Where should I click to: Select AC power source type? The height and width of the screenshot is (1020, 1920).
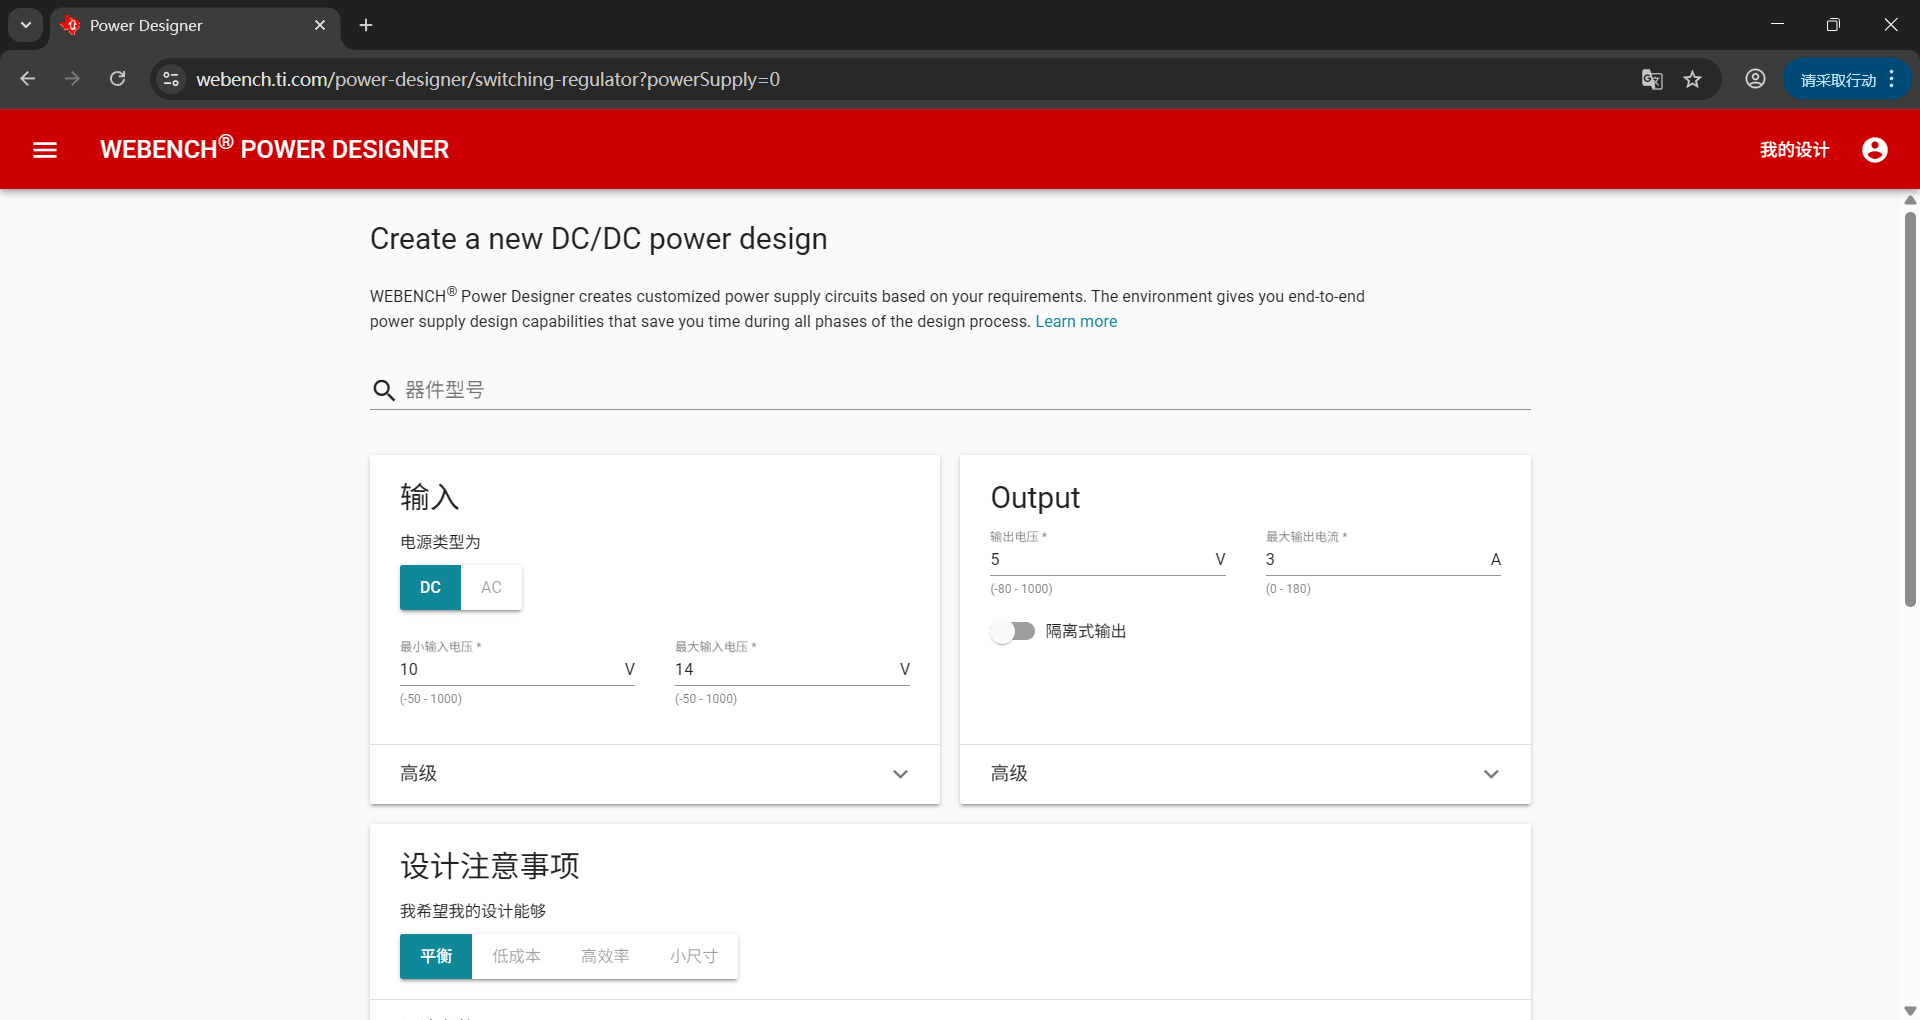pyautogui.click(x=491, y=588)
